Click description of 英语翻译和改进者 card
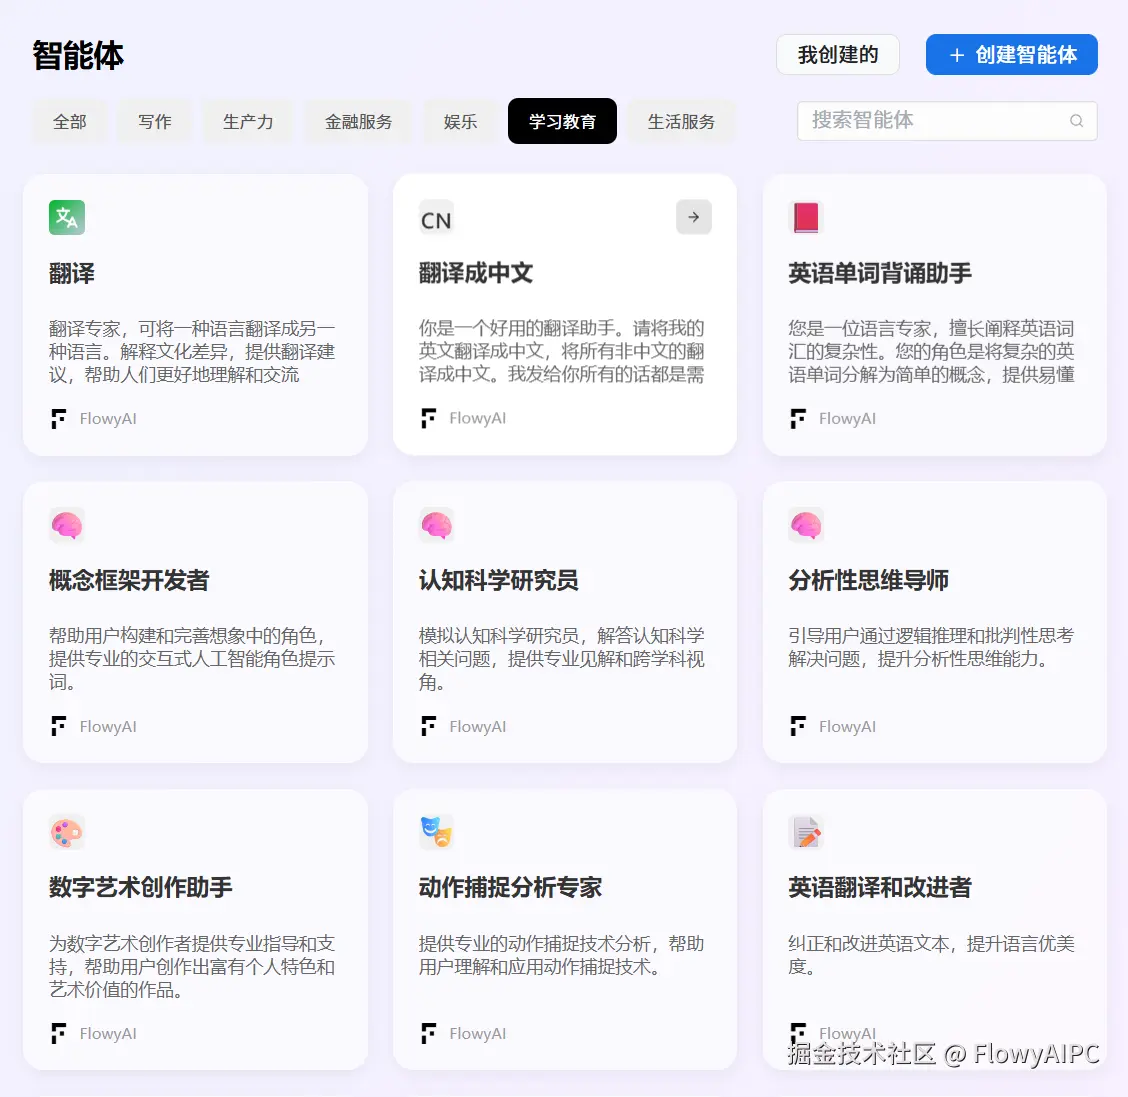 932,955
